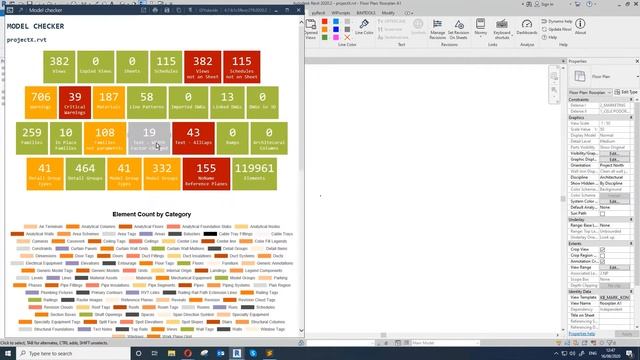The image size is (640, 360).
Task: Collapse the Identity Data section
Action: click(631, 291)
